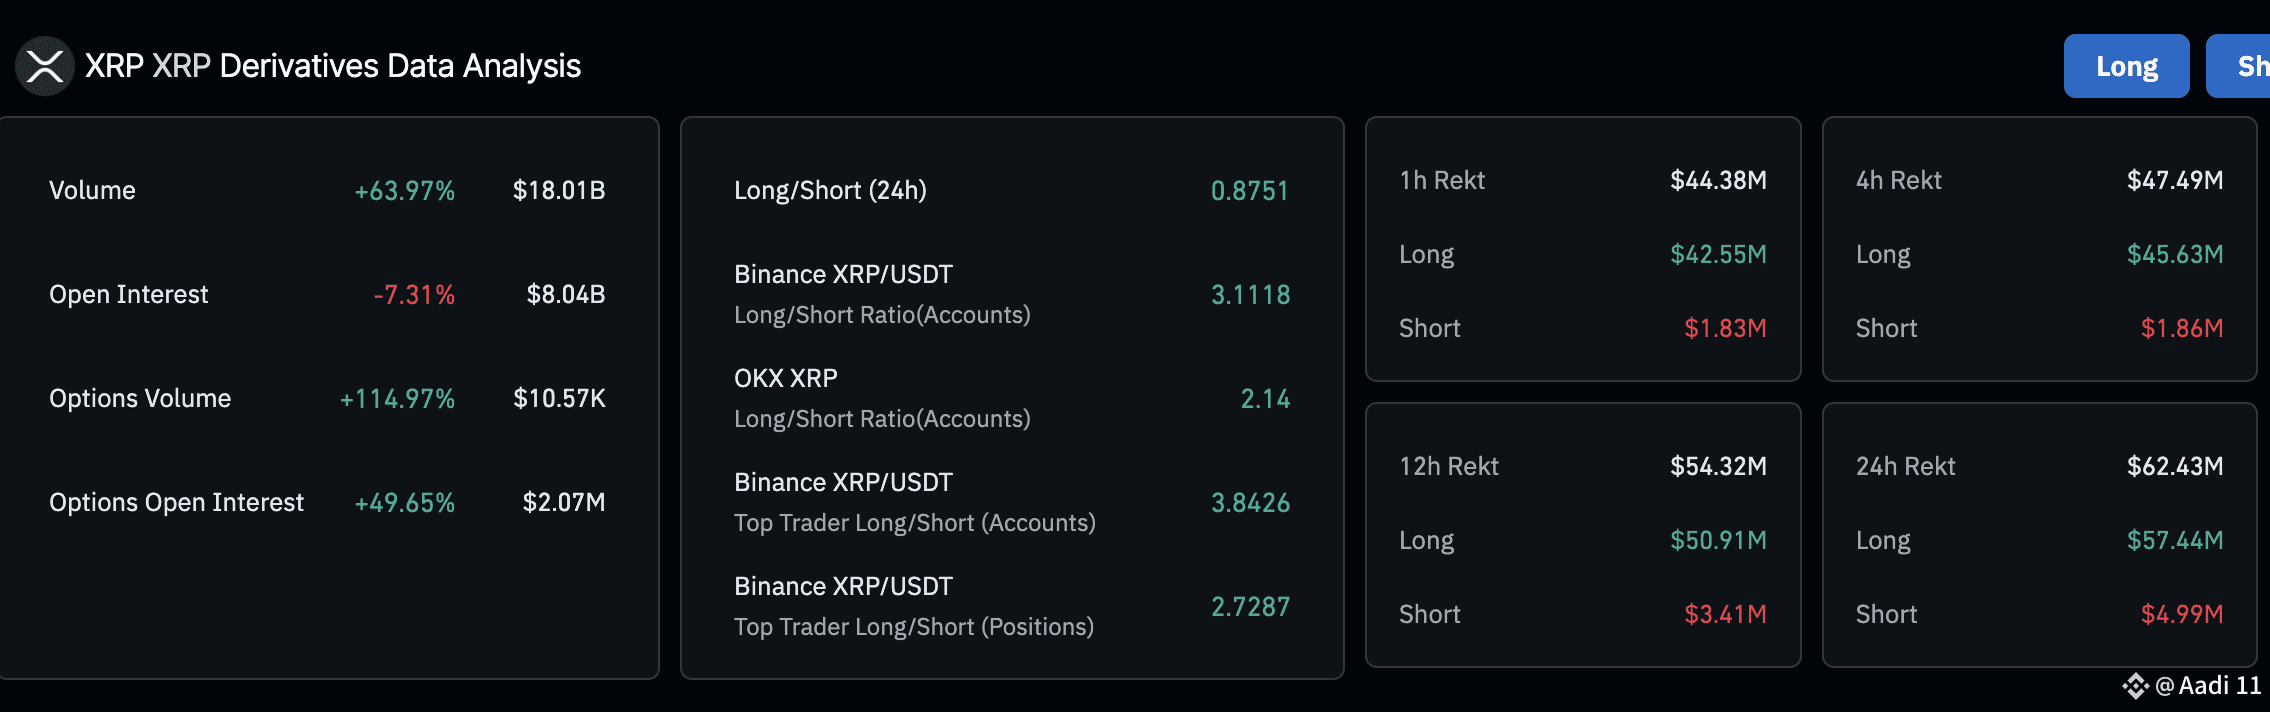Click the blue Long button

[2126, 66]
